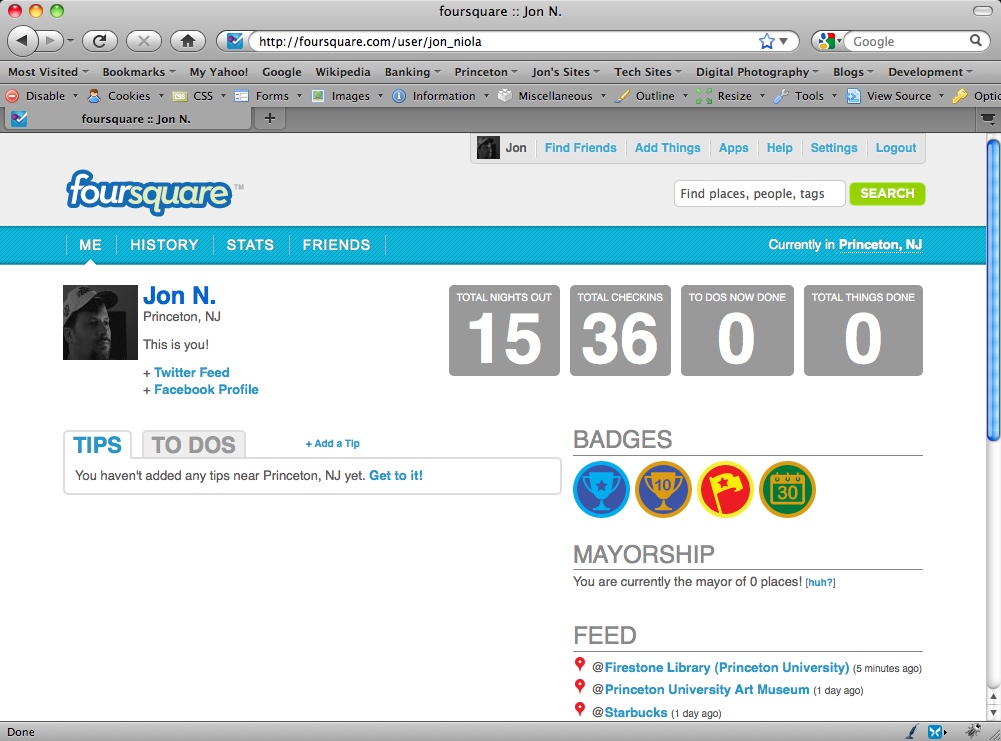Click the Logout link

(x=896, y=148)
